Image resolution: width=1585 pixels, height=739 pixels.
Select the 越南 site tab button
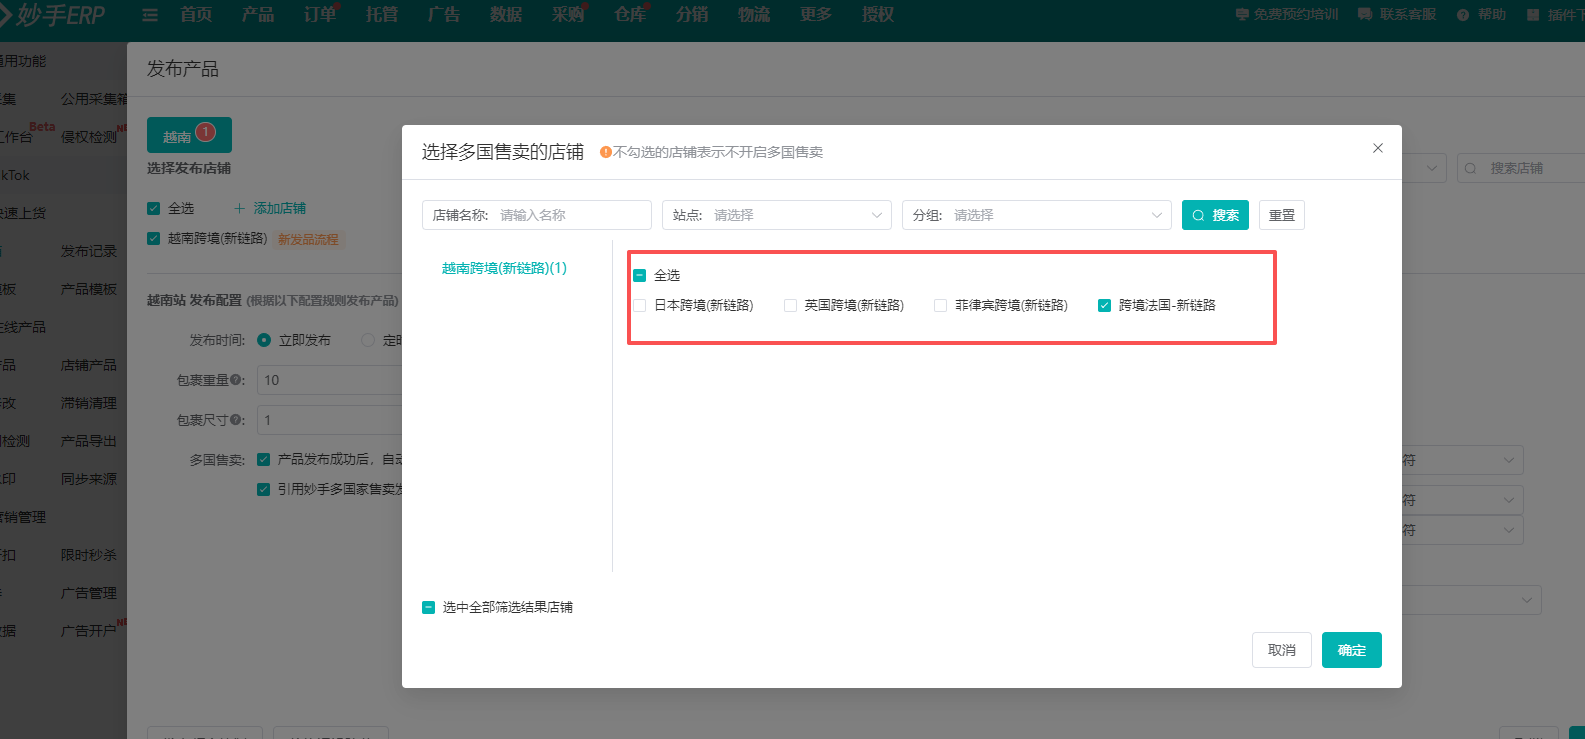[x=189, y=135]
